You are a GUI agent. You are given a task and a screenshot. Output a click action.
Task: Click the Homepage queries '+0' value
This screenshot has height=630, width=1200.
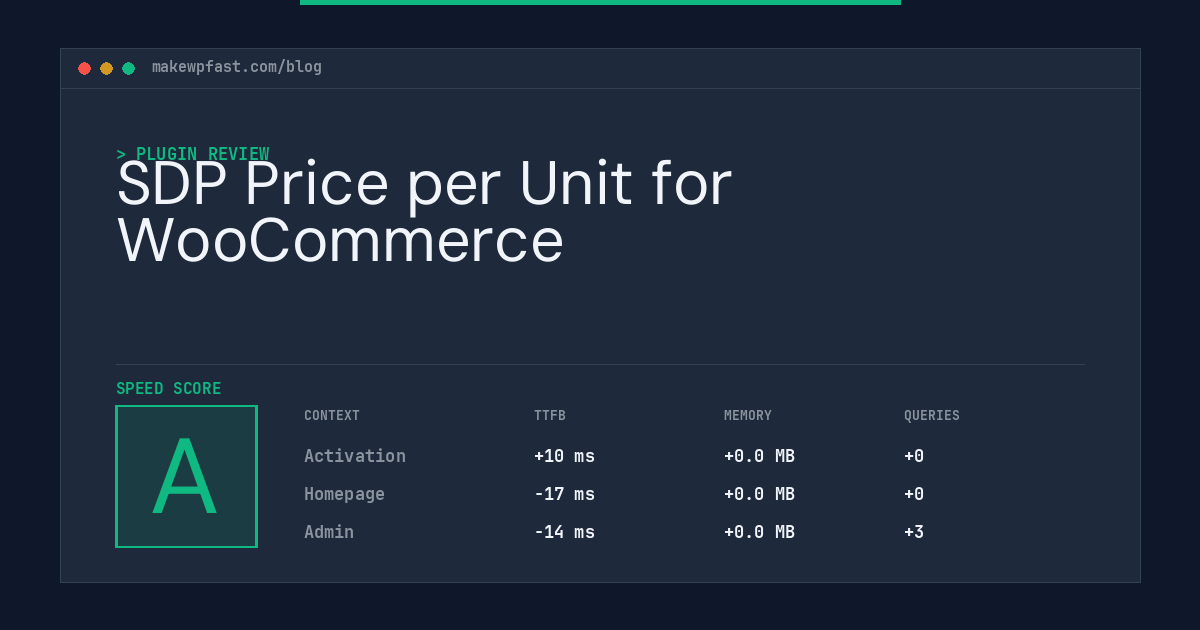pyautogui.click(x=914, y=494)
